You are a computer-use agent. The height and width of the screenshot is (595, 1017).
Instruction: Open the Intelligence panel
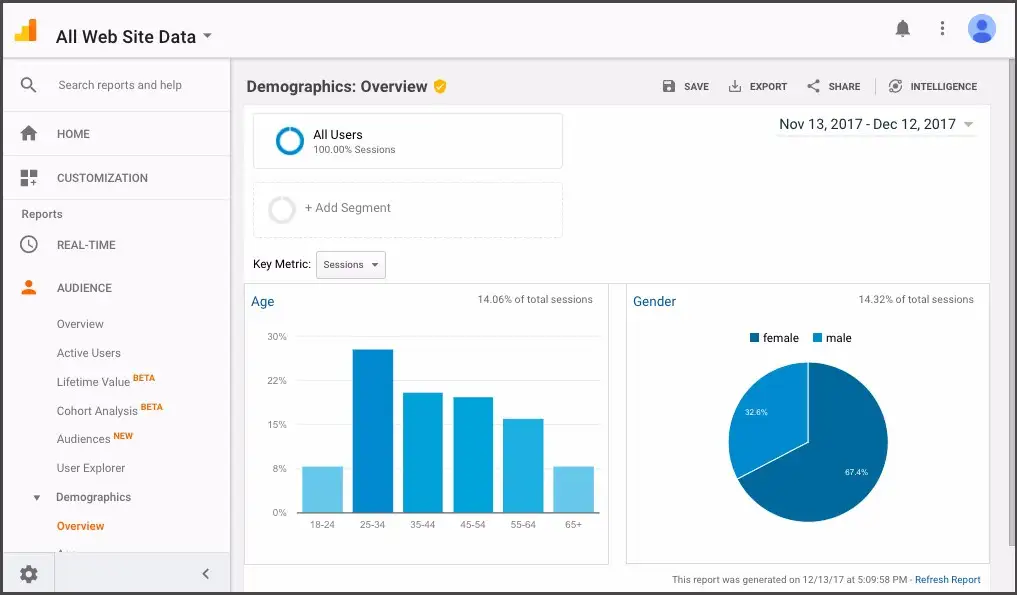tap(932, 86)
